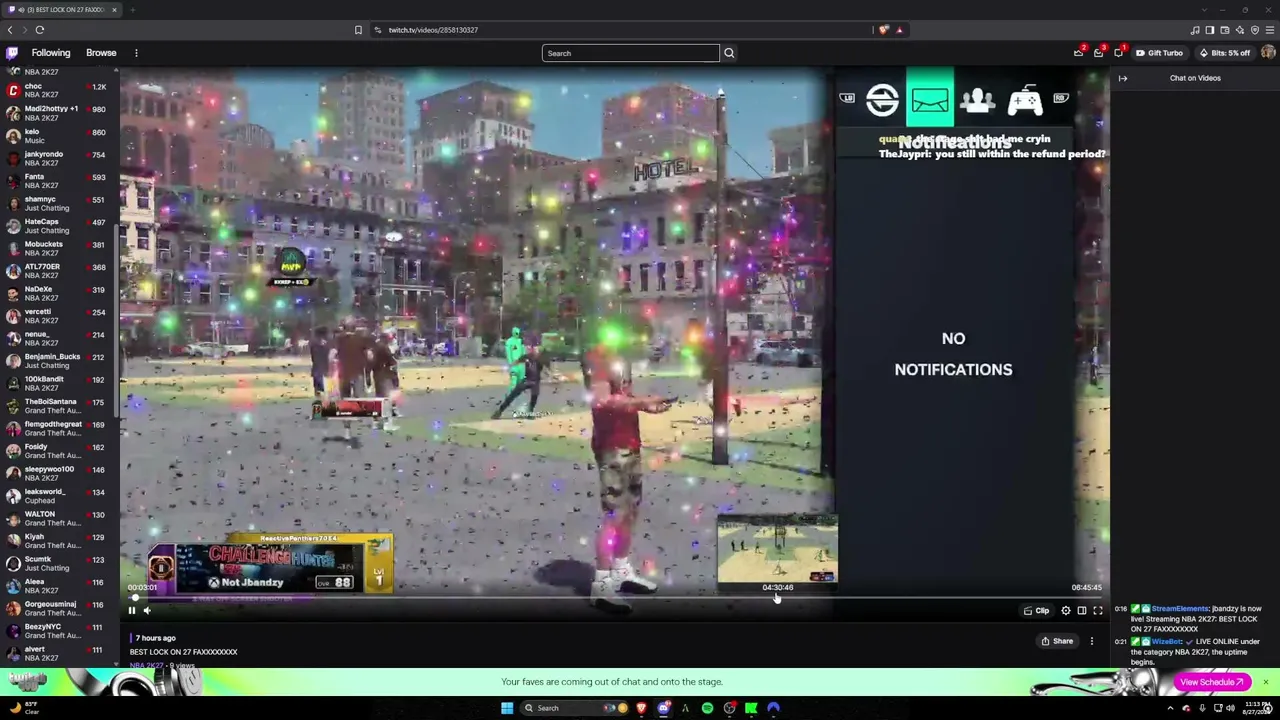The height and width of the screenshot is (720, 1280).
Task: Go to the Following tab
Action: [51, 53]
